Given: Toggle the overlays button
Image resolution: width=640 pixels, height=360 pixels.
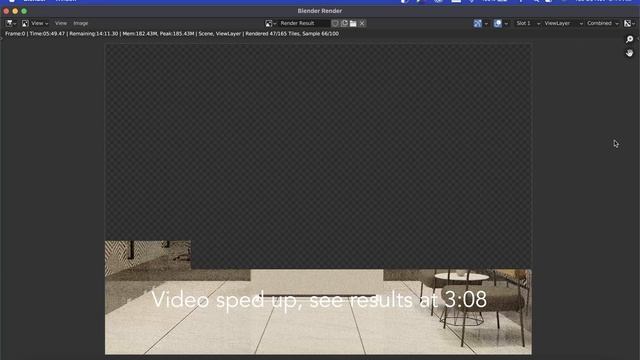Looking at the screenshot, I should [498, 24].
